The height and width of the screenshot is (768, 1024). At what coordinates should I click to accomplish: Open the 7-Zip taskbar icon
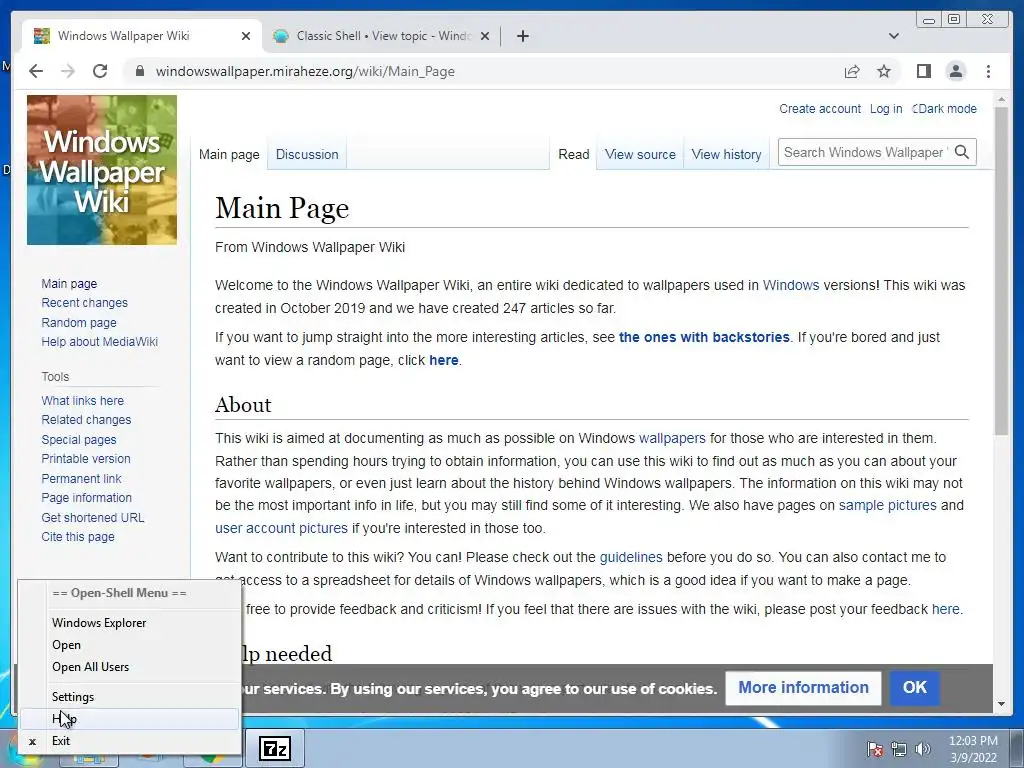click(274, 748)
